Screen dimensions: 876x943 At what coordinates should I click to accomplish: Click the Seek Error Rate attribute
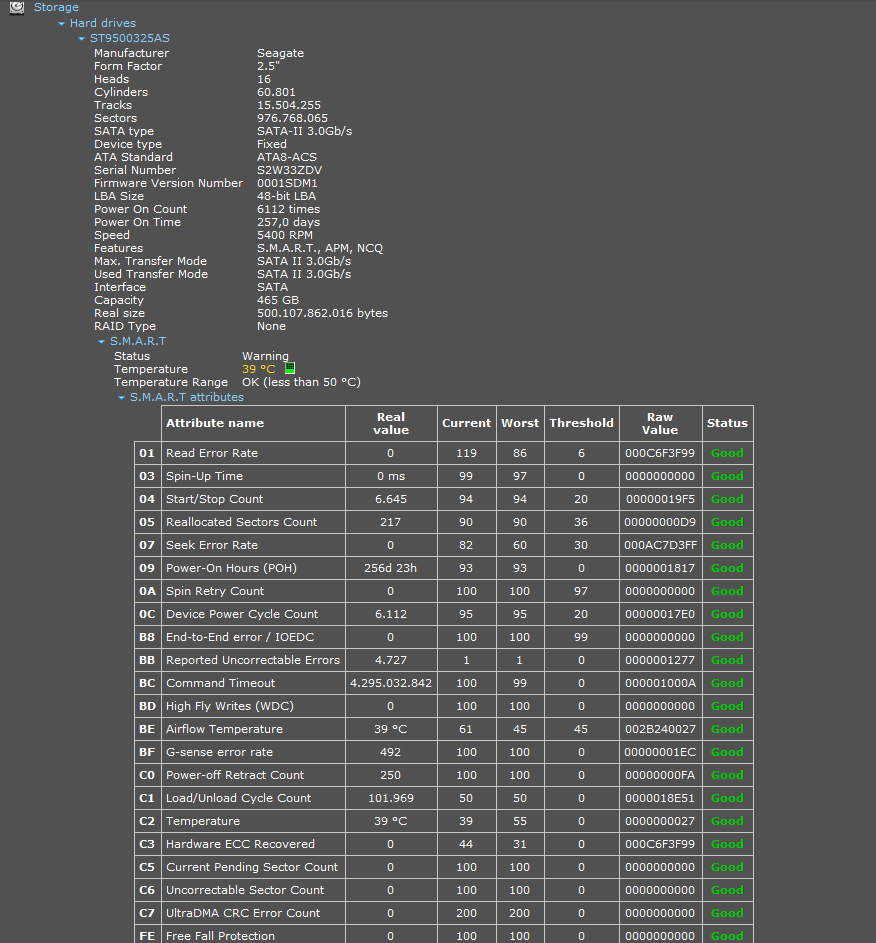coord(212,545)
